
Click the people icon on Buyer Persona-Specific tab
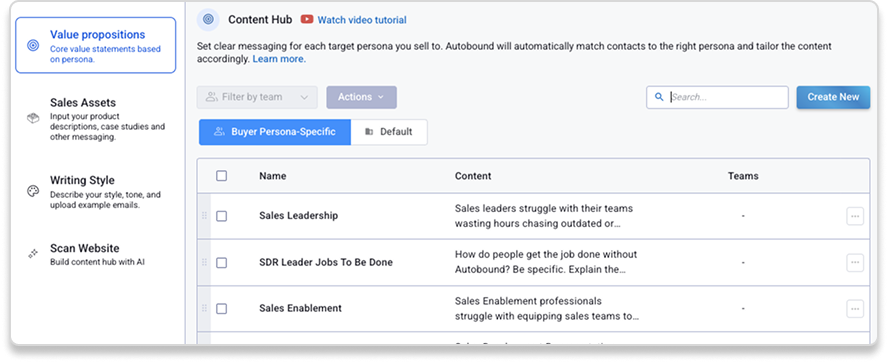[219, 132]
